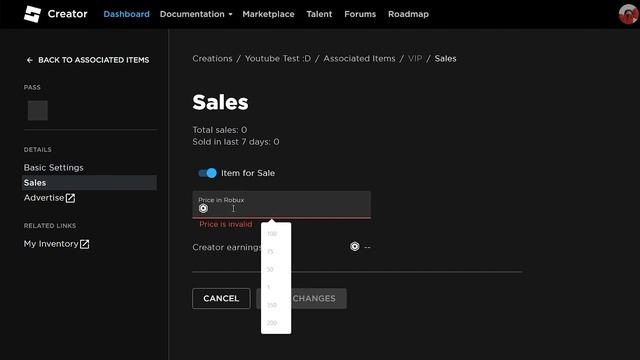Click the 'Price is invalid' error text
Viewport: 640px width, 360px height.
(x=226, y=224)
